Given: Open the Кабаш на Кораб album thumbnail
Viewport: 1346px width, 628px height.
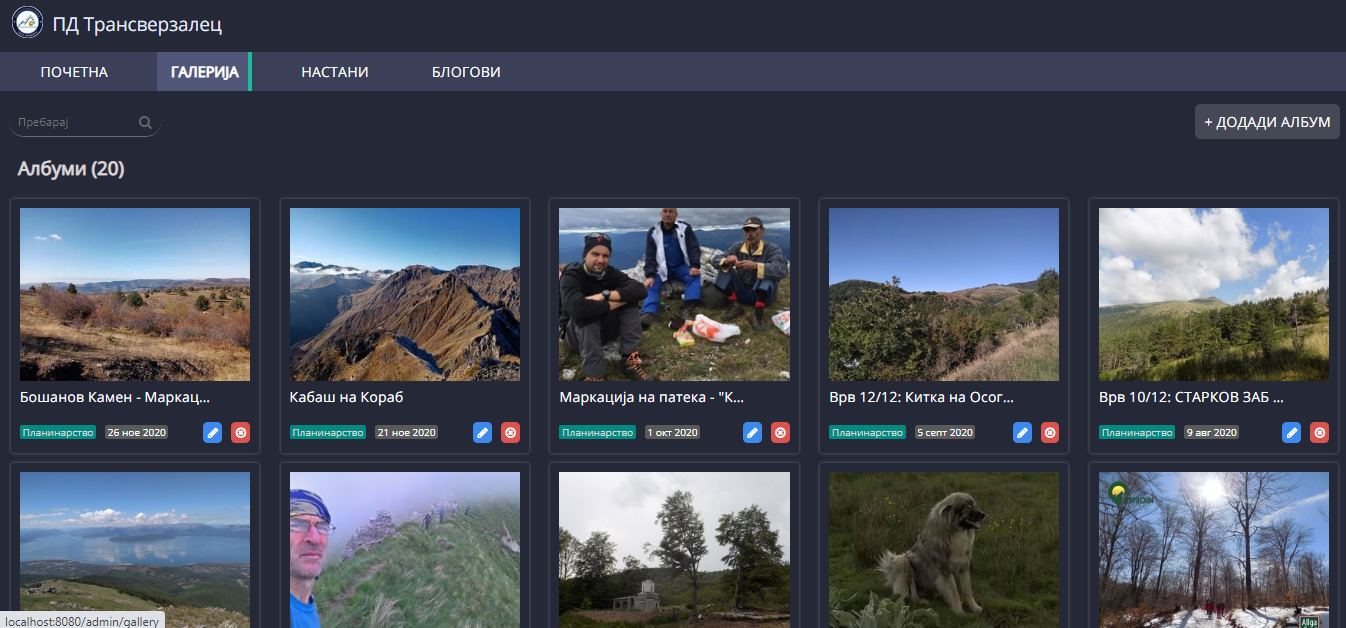Looking at the screenshot, I should [404, 294].
